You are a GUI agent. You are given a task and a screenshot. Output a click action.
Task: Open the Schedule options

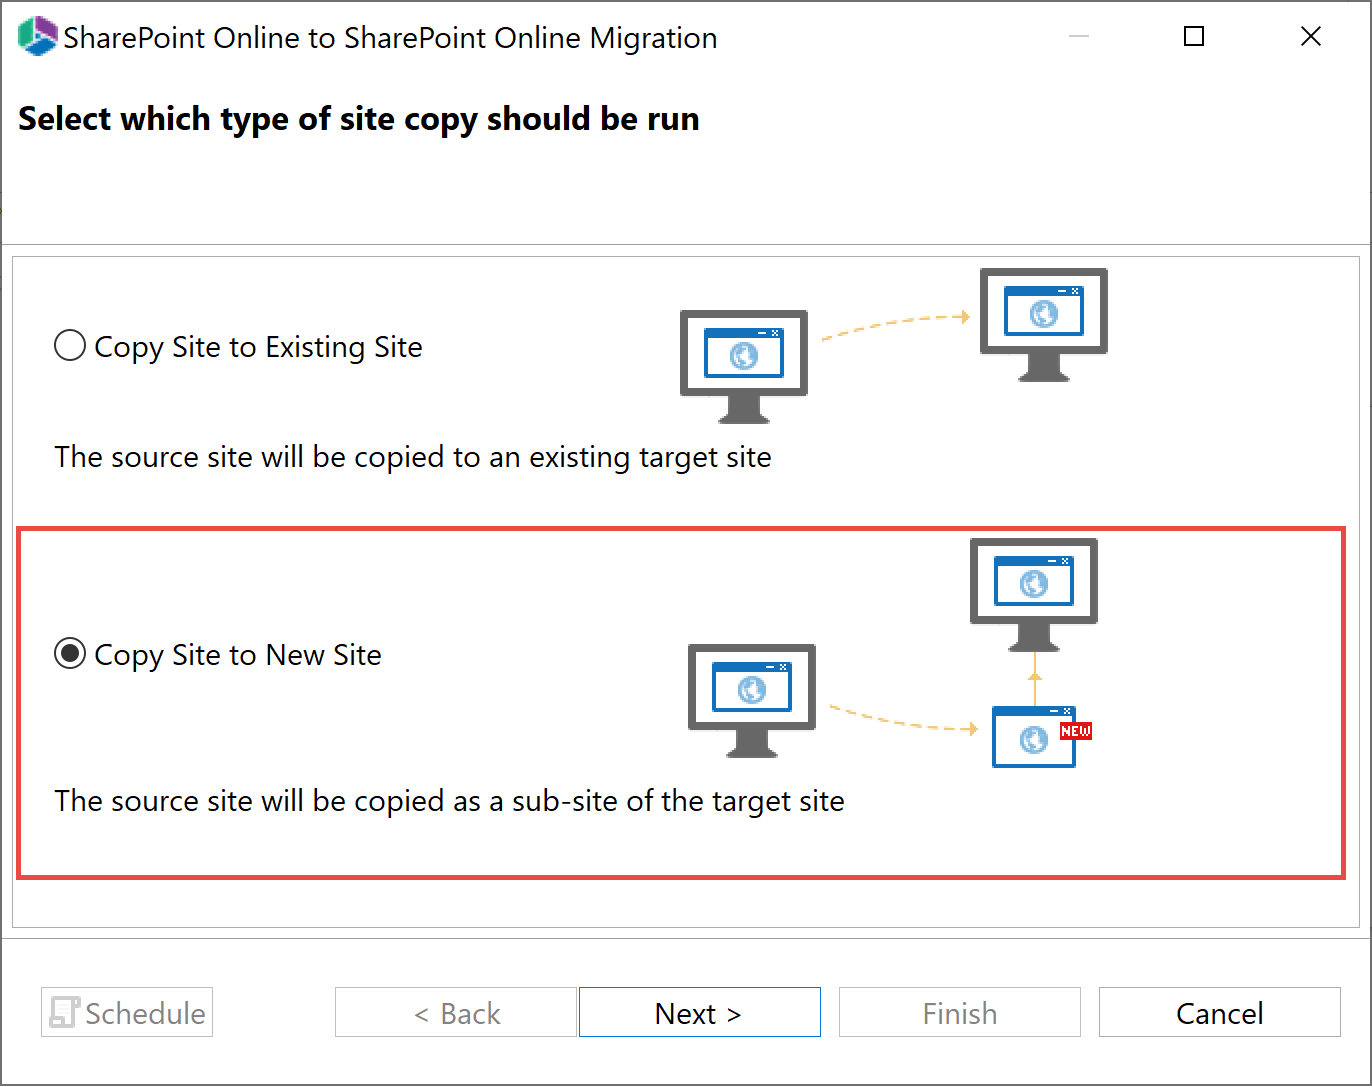[x=126, y=1012]
